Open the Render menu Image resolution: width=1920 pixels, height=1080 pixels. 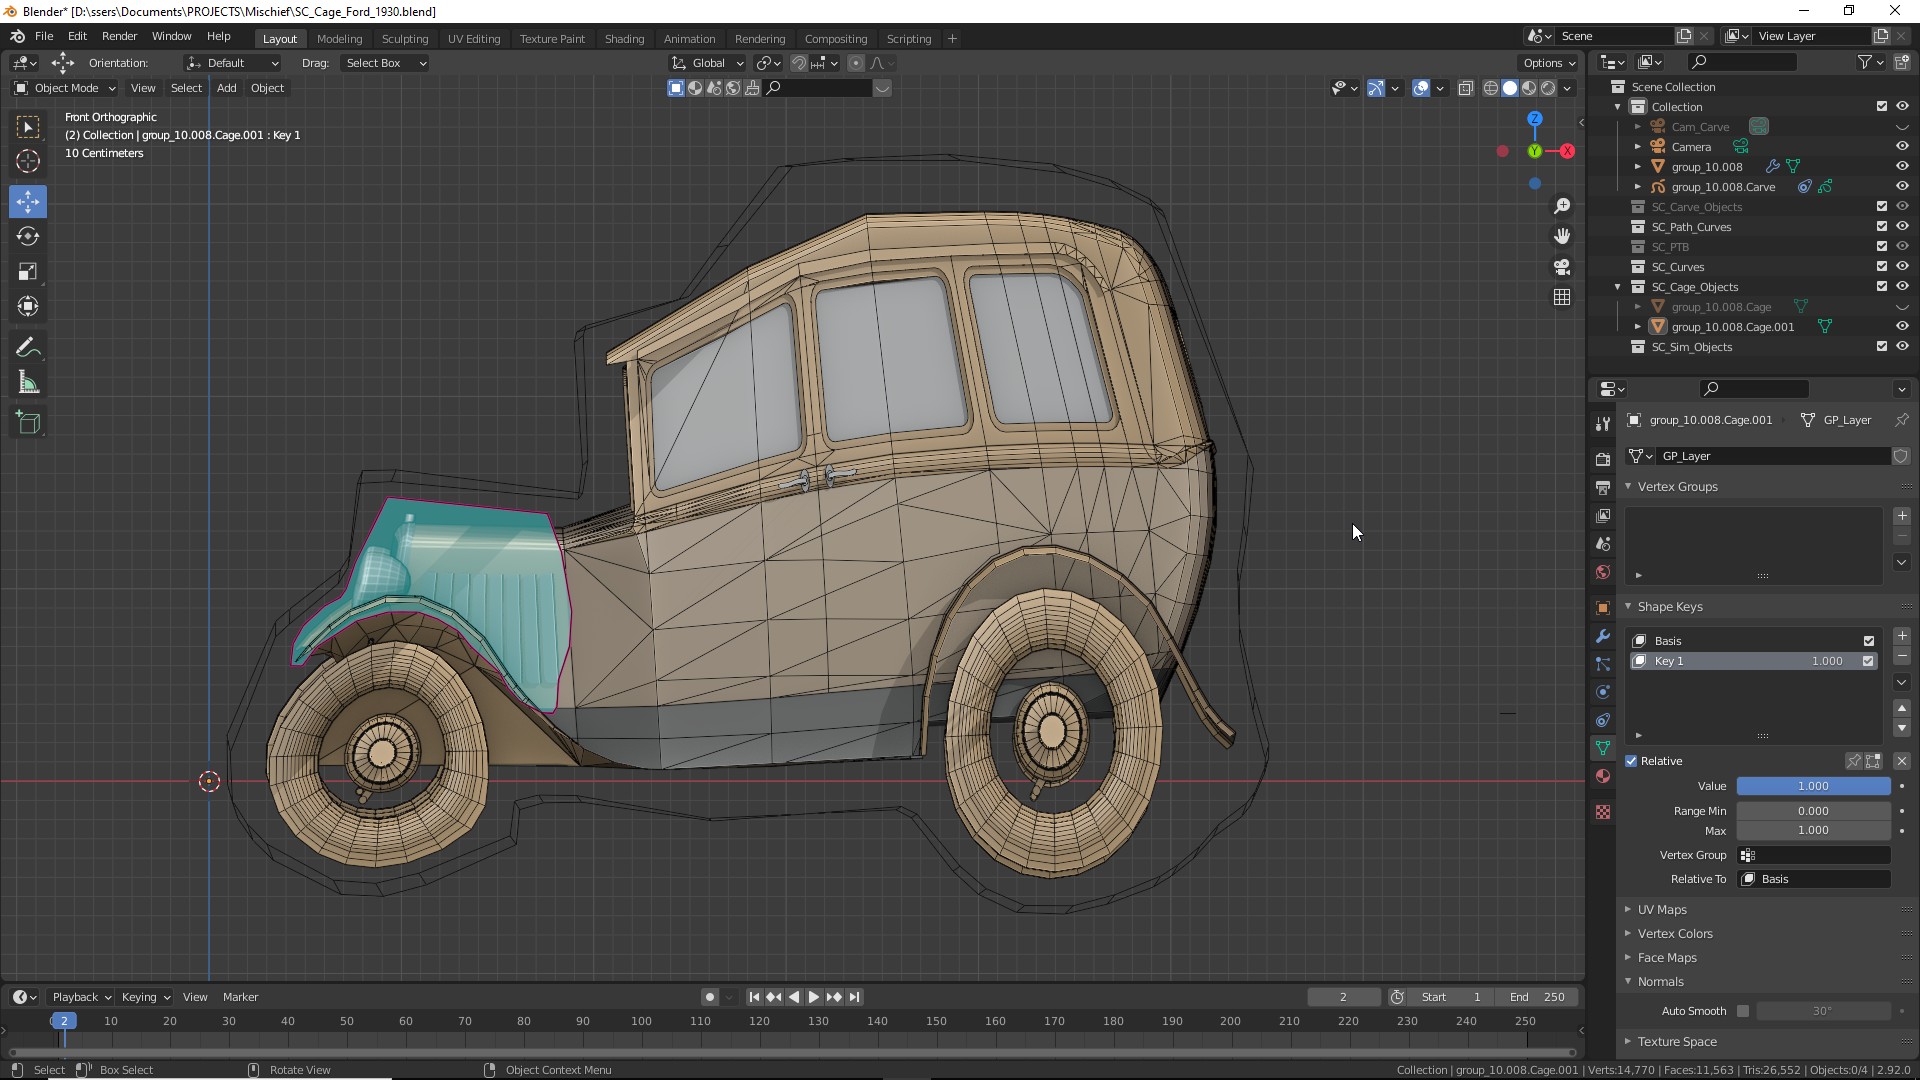pyautogui.click(x=119, y=36)
